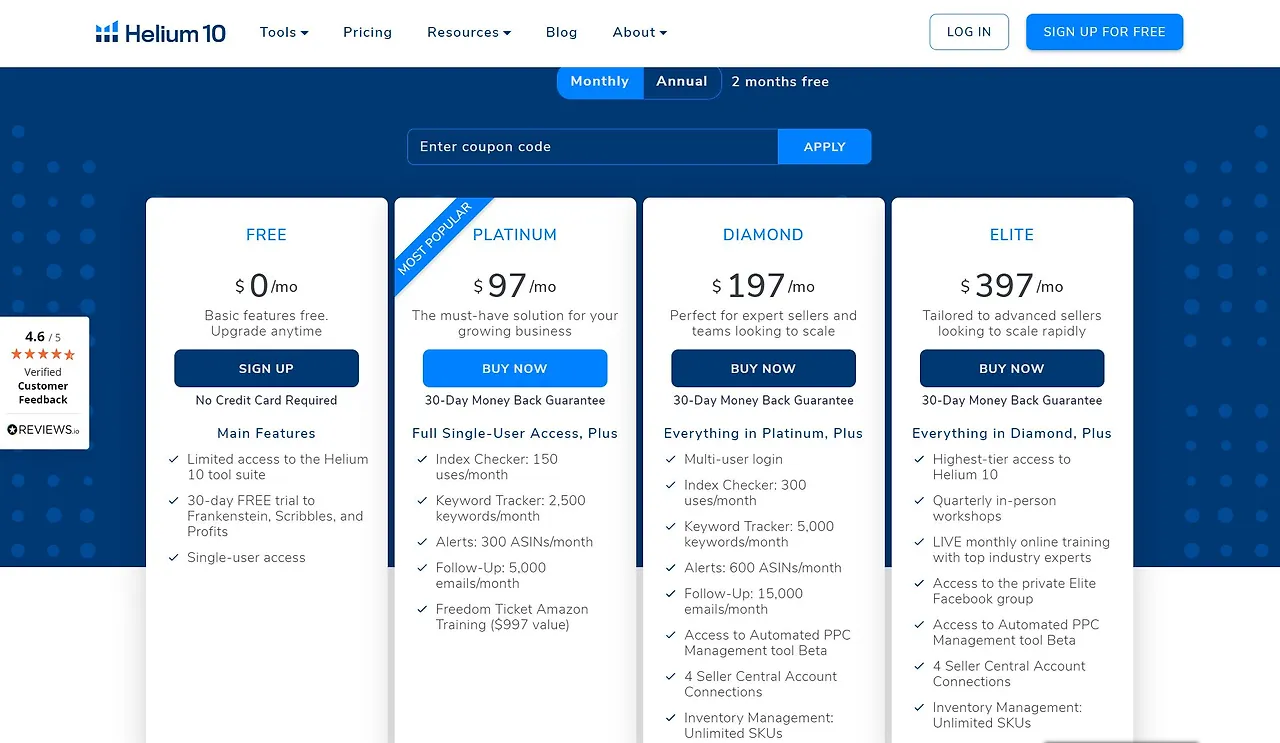Click 'Follow-Up: 15,000 emails/month' feature
The width and height of the screenshot is (1280, 743).
744,602
